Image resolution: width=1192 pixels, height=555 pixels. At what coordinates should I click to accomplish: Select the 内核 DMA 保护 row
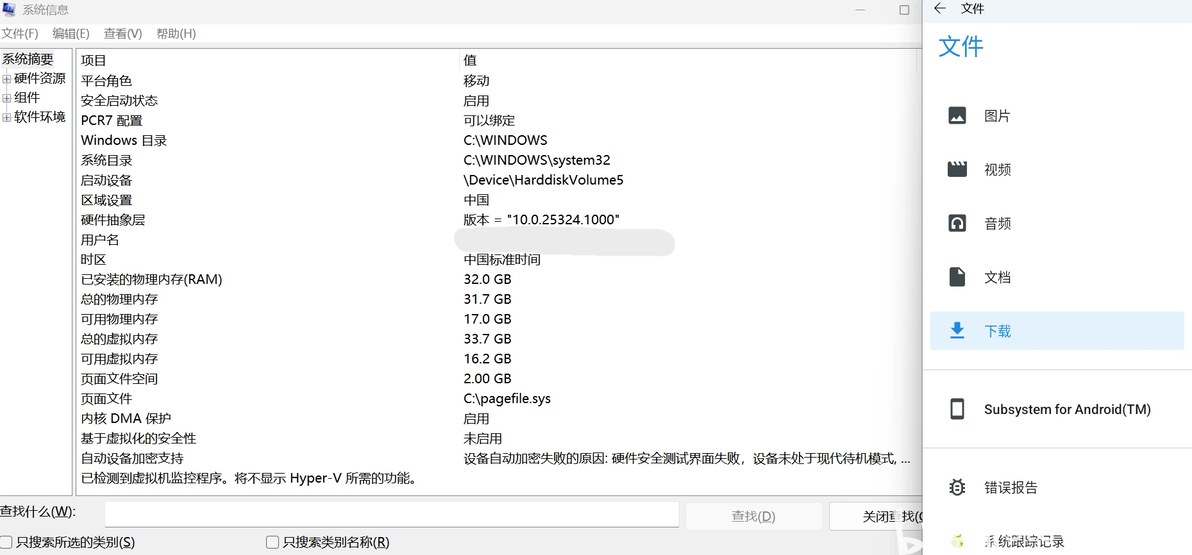(x=497, y=418)
